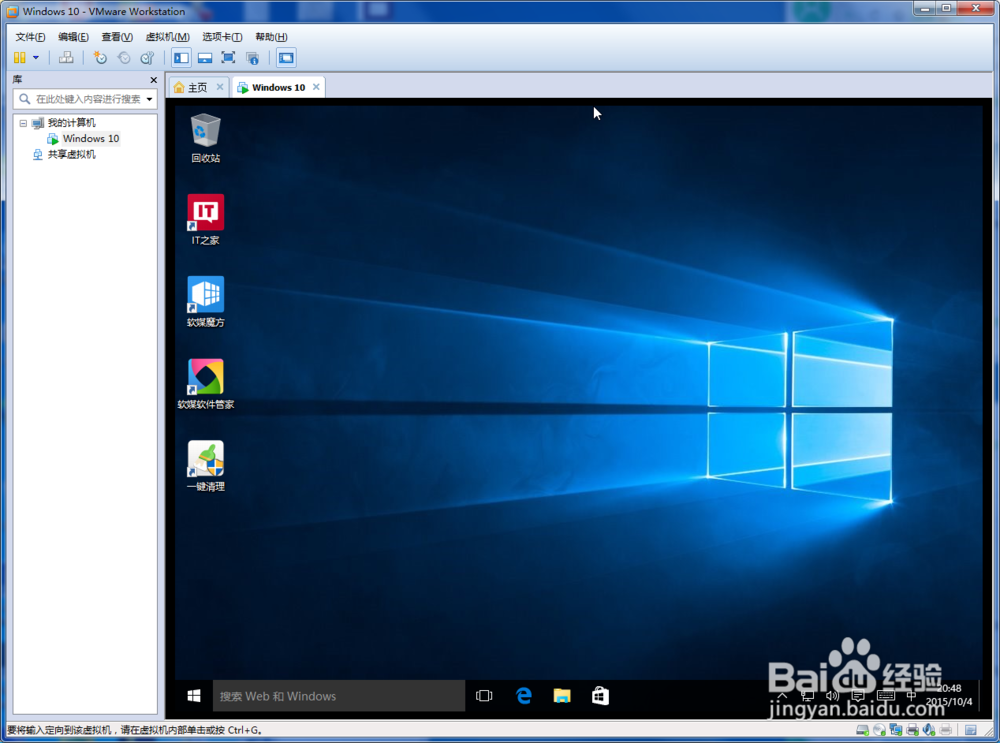
Task: Open the 回收站 recycle bin icon
Action: [x=205, y=138]
